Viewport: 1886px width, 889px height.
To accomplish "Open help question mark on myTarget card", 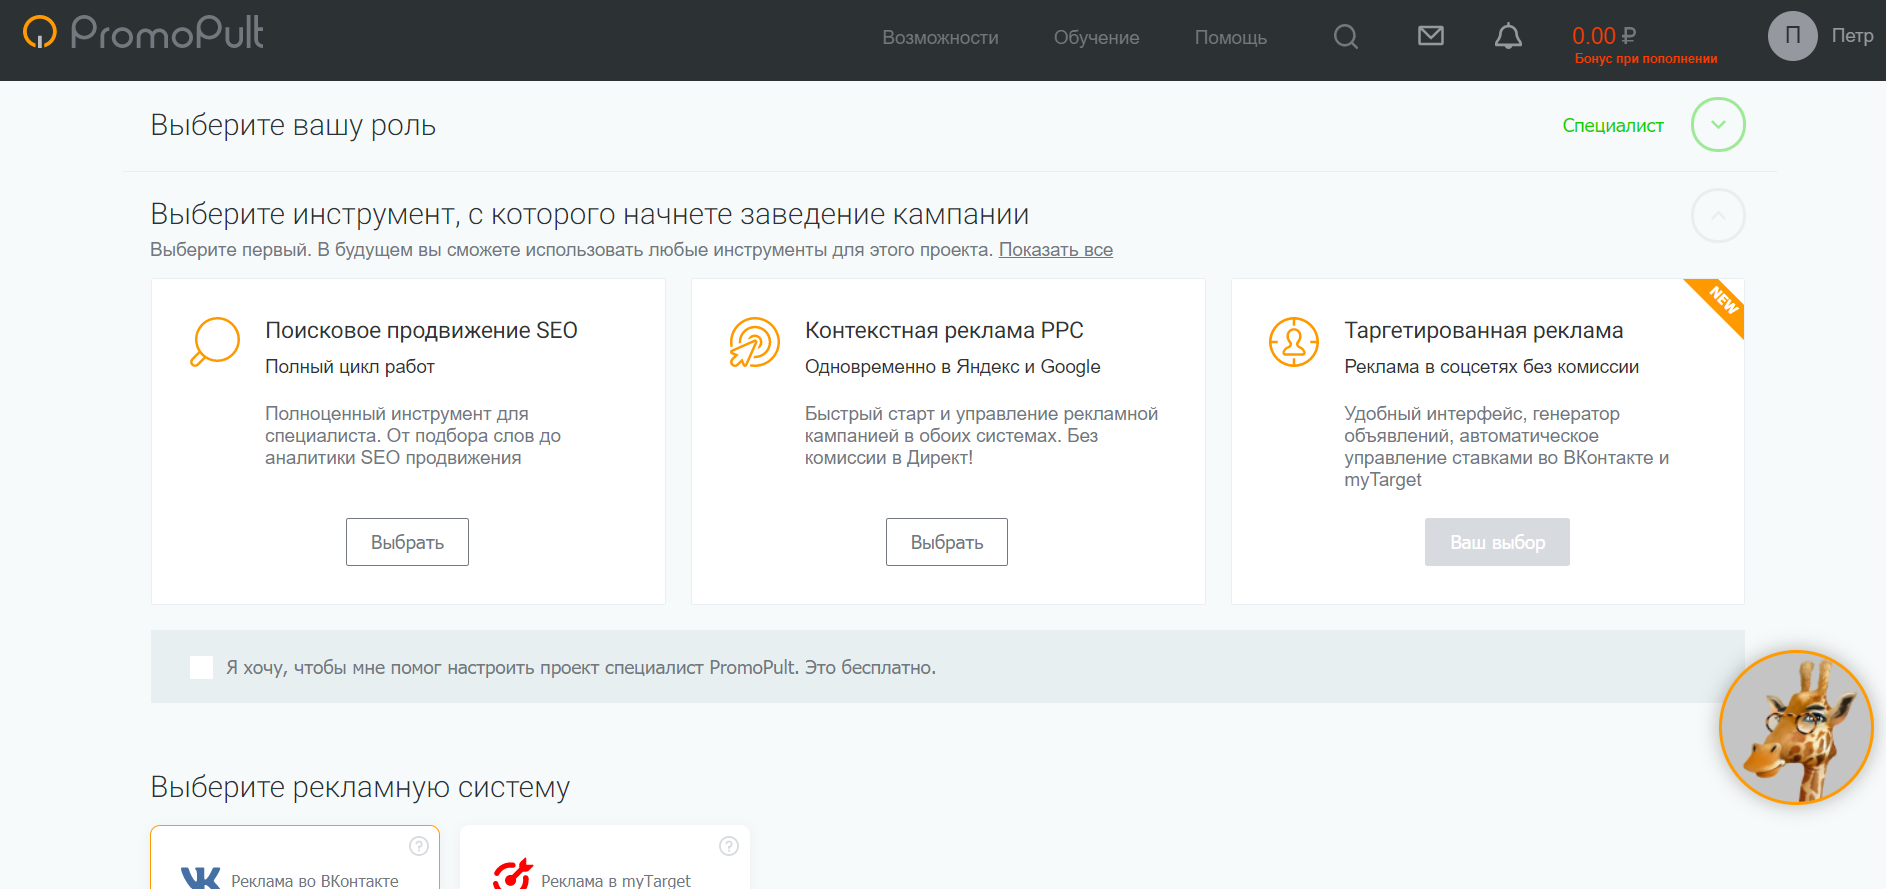I will [x=729, y=846].
